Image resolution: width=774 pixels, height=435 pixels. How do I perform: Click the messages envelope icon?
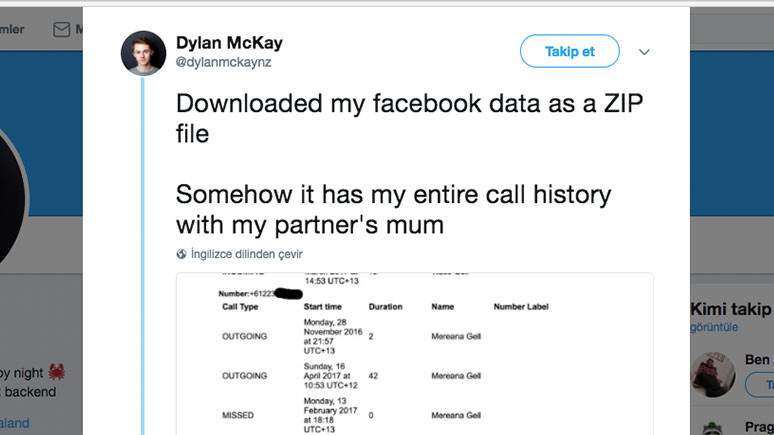[62, 29]
